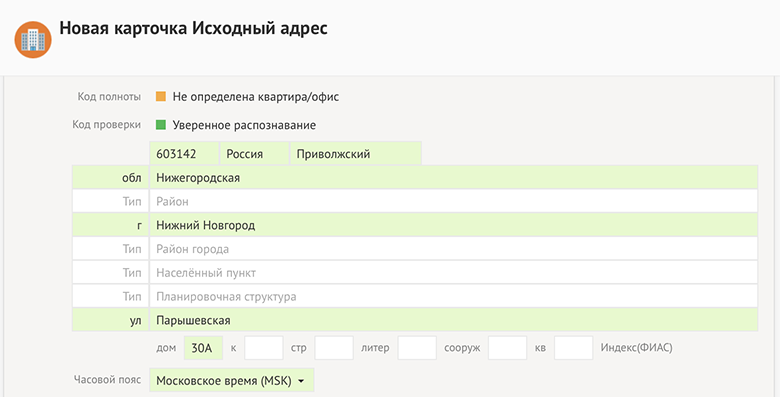Click the house number field 30А

(203, 348)
